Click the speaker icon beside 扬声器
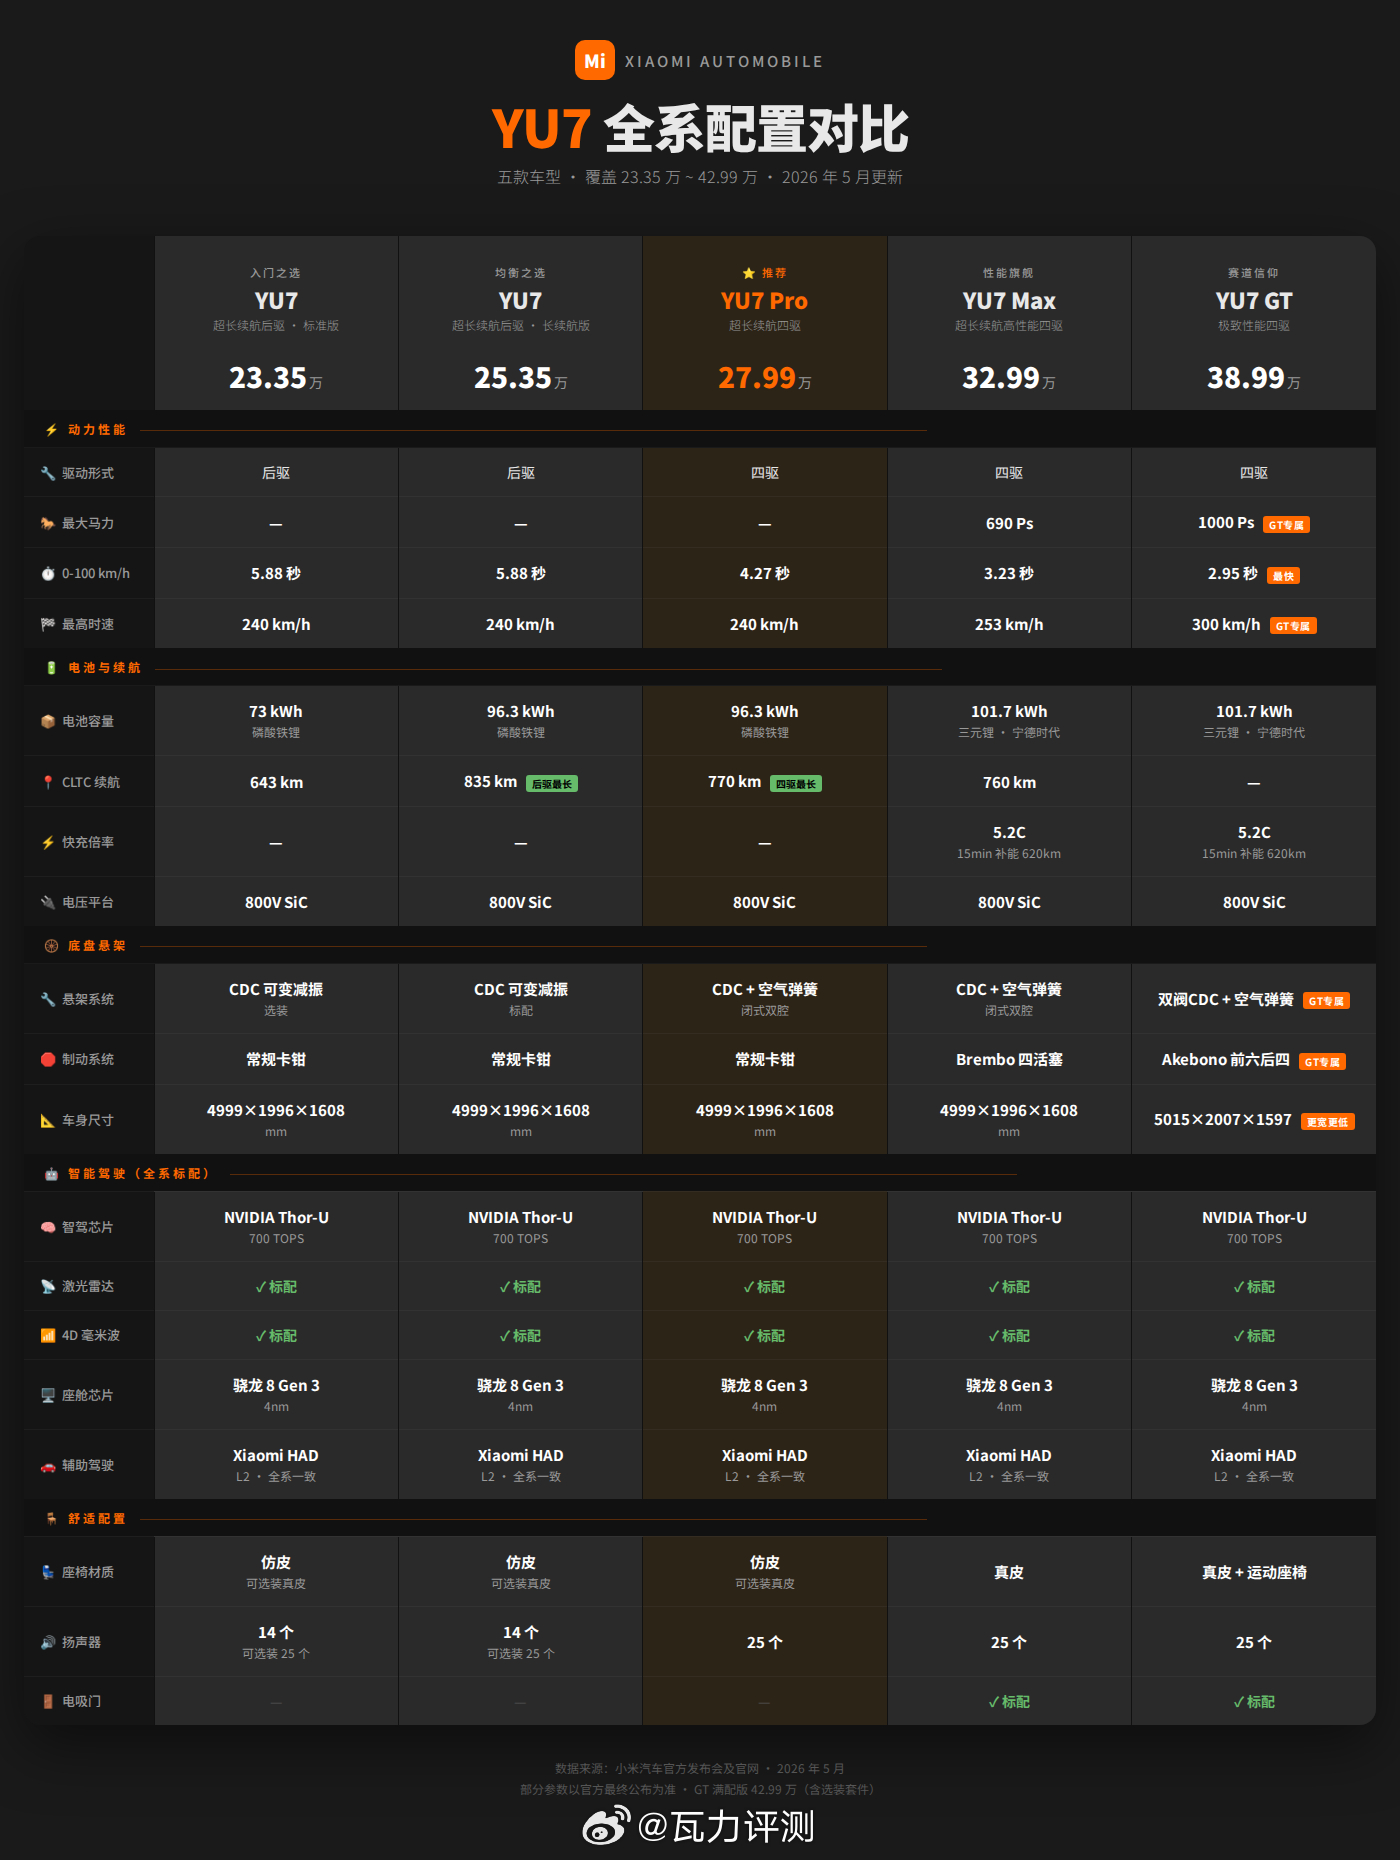Screen dimensions: 1400x1860 click(47, 1642)
